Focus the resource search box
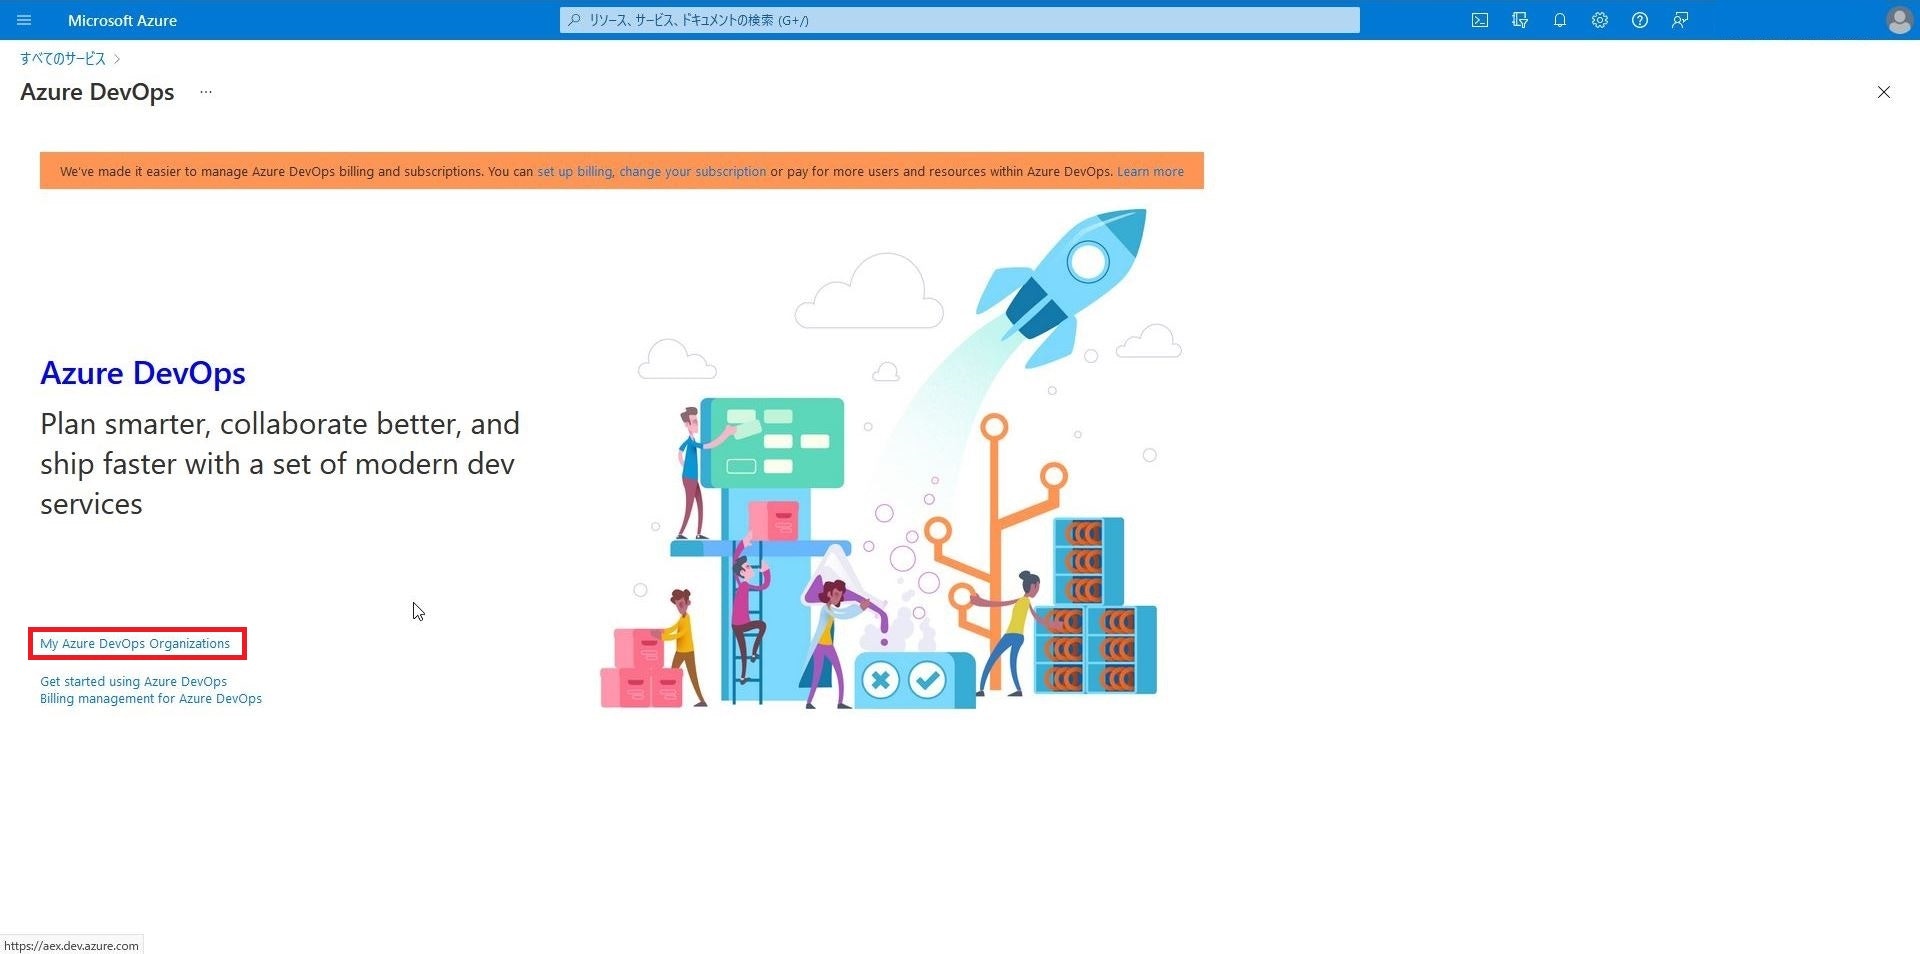Image resolution: width=1920 pixels, height=954 pixels. [959, 20]
